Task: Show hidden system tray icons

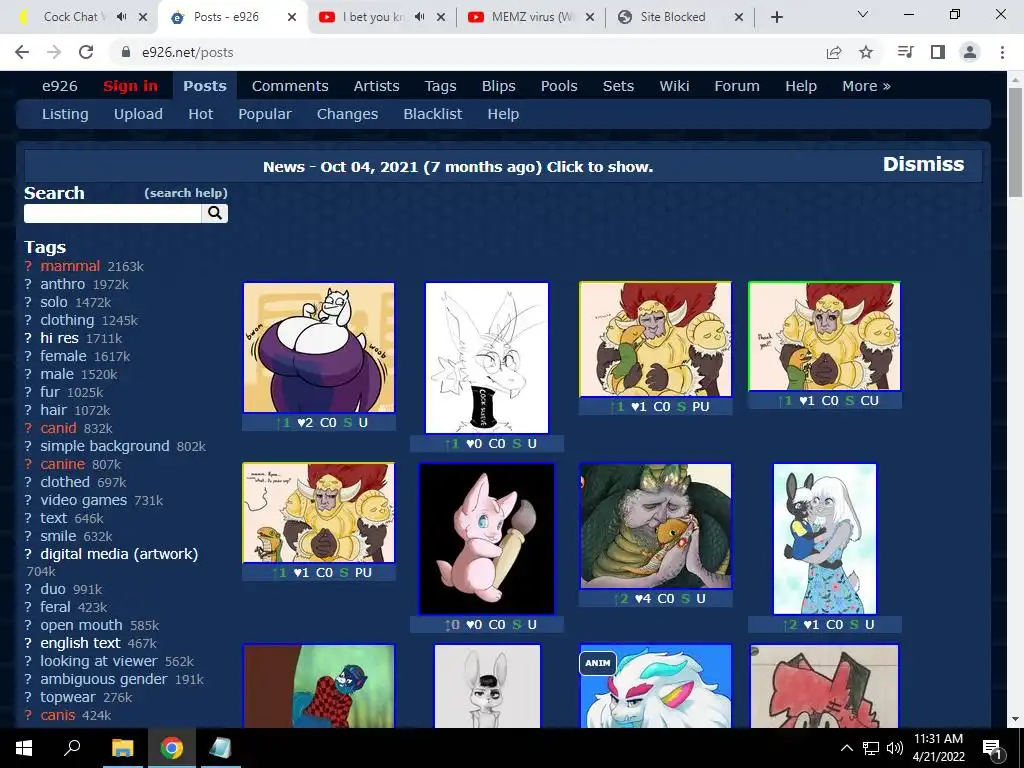Action: coord(846,748)
